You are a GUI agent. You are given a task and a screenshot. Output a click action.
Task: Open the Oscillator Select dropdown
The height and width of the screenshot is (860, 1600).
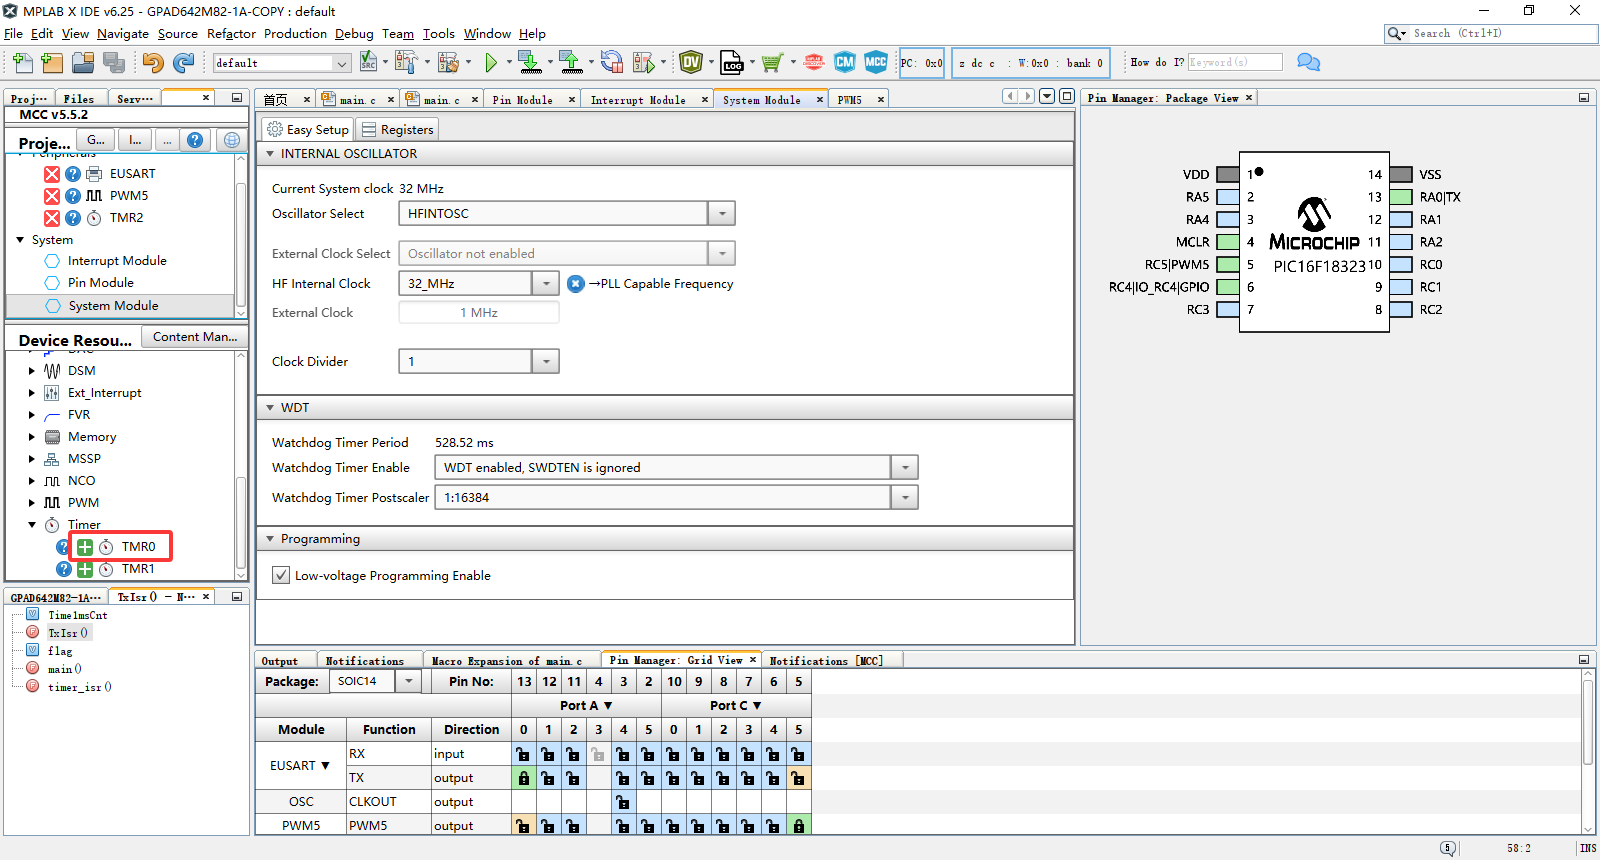pos(722,214)
